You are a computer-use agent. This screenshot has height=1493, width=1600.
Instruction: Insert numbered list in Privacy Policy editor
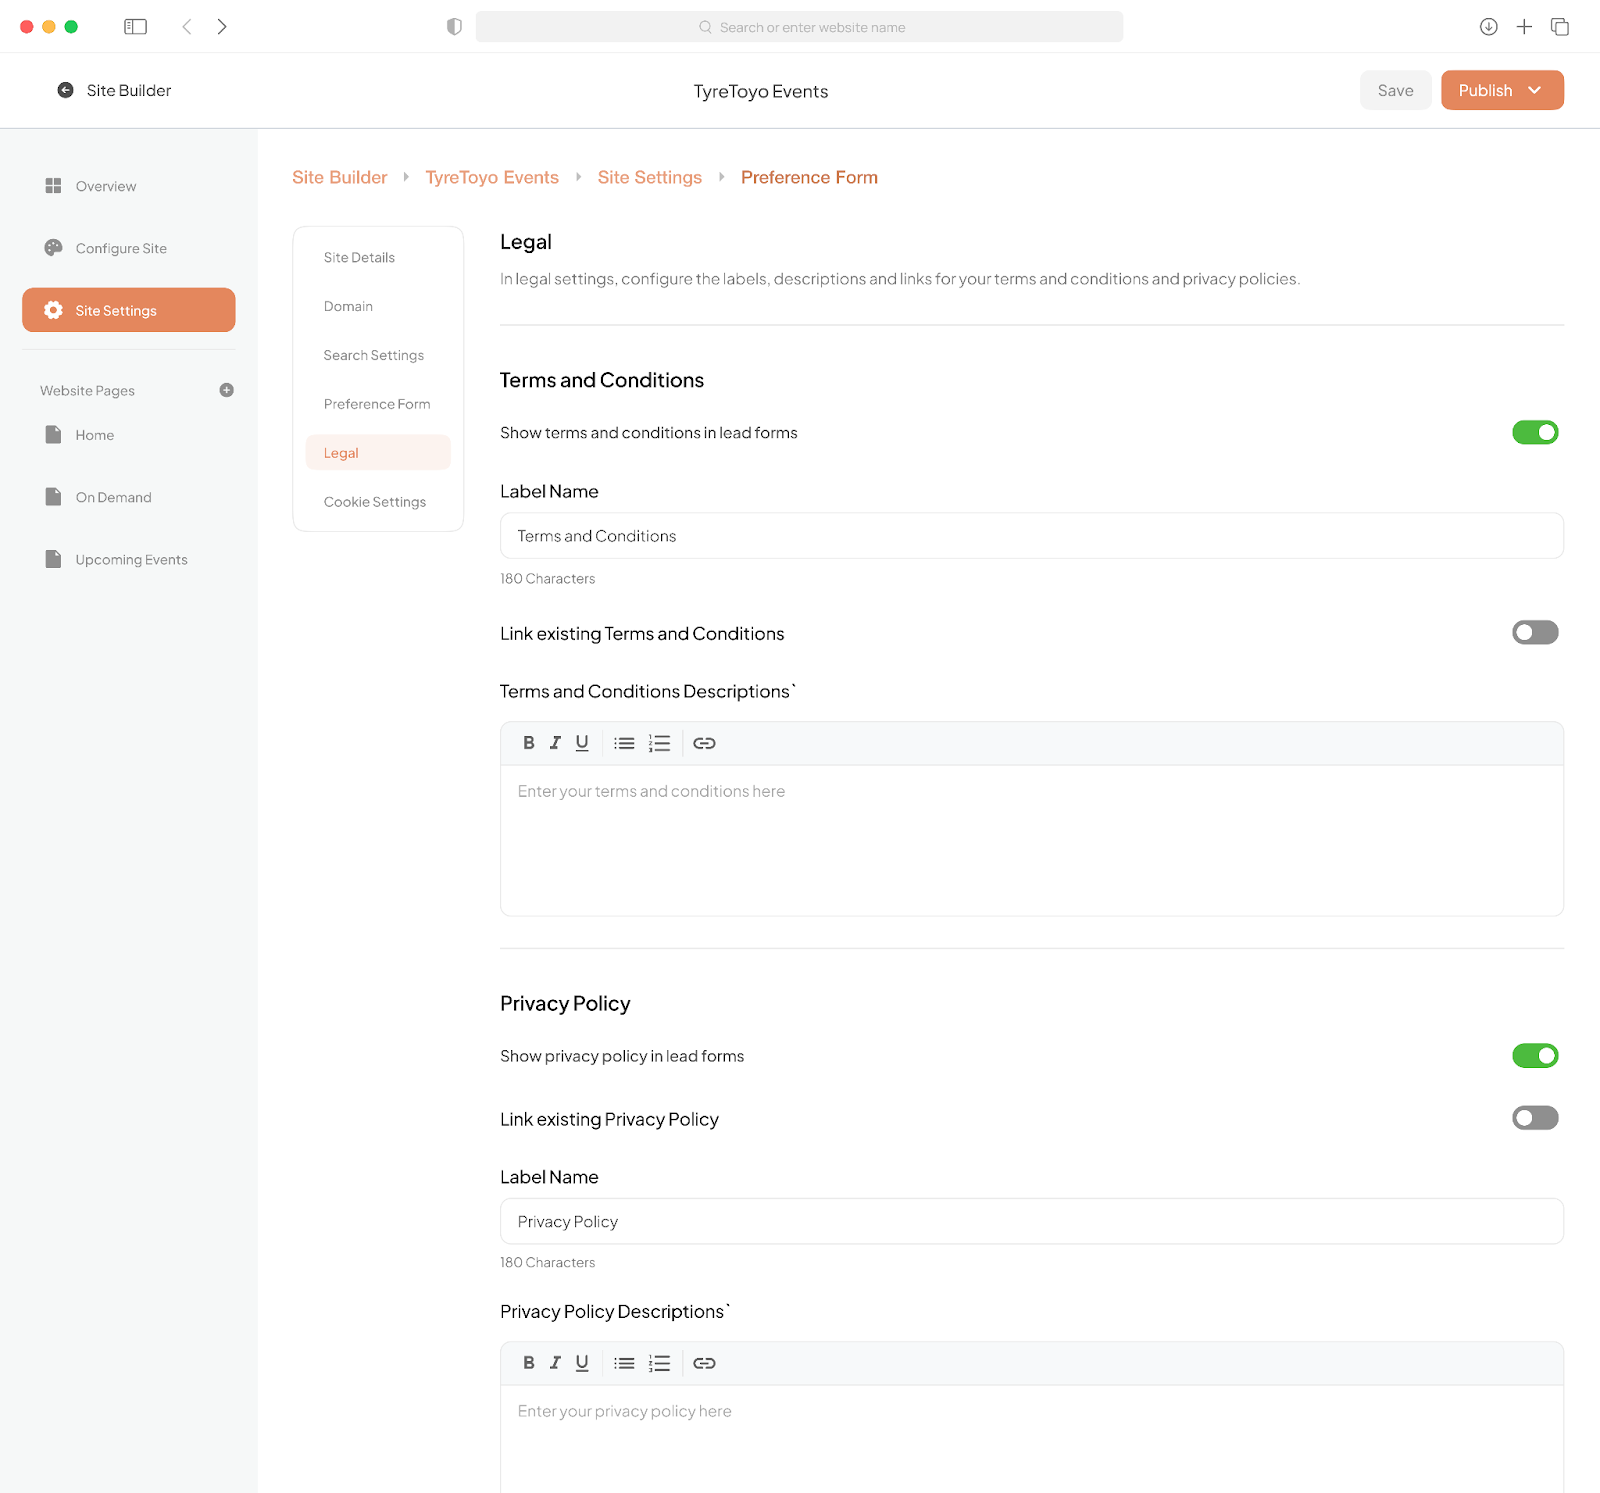[x=659, y=1363]
